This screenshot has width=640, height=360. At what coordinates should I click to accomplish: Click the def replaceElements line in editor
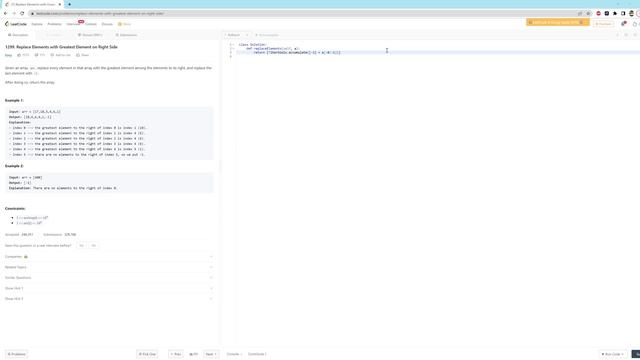pos(273,49)
